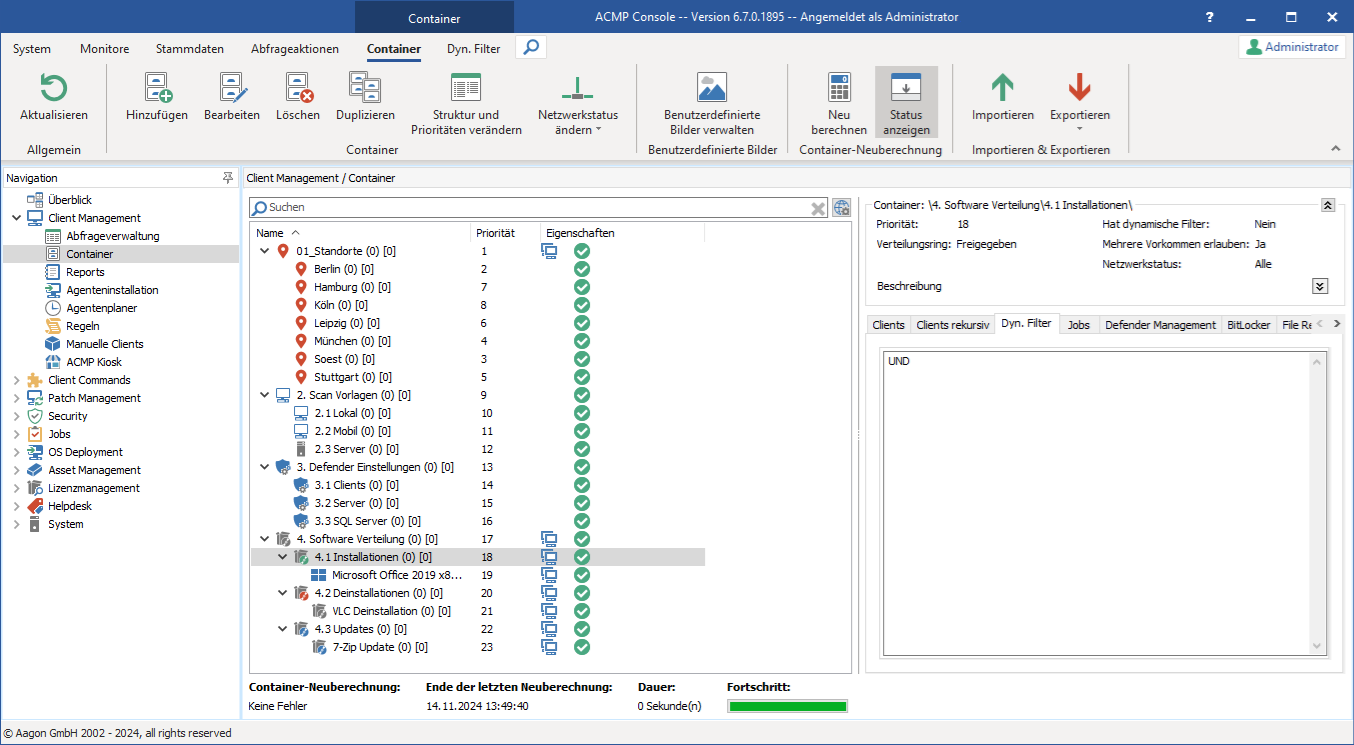Expand the Patch Management navigation node
This screenshot has width=1354, height=745.
(x=16, y=398)
